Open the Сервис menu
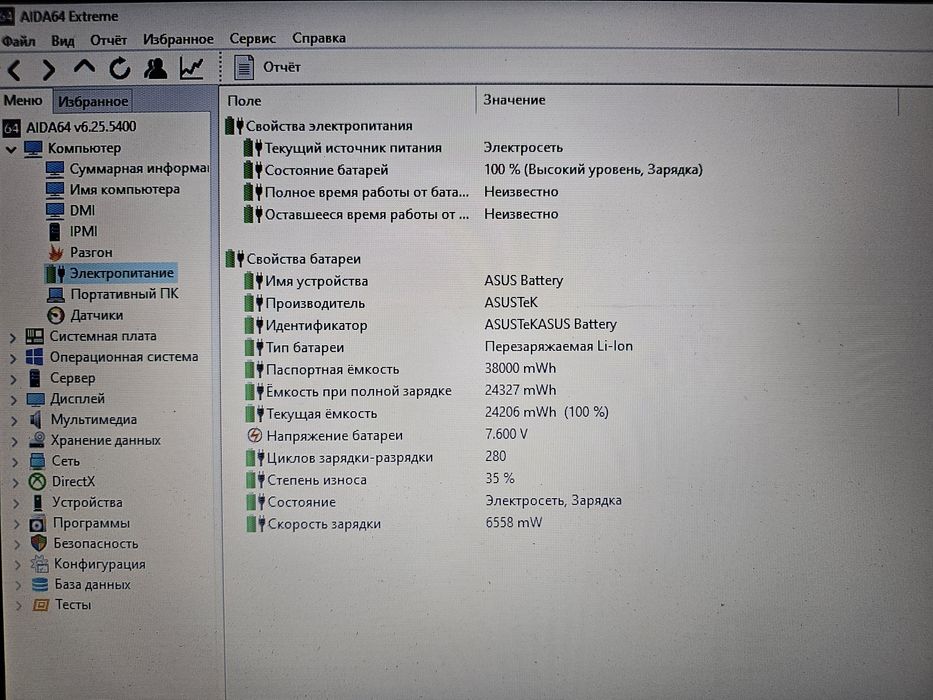This screenshot has height=700, width=933. tap(252, 39)
